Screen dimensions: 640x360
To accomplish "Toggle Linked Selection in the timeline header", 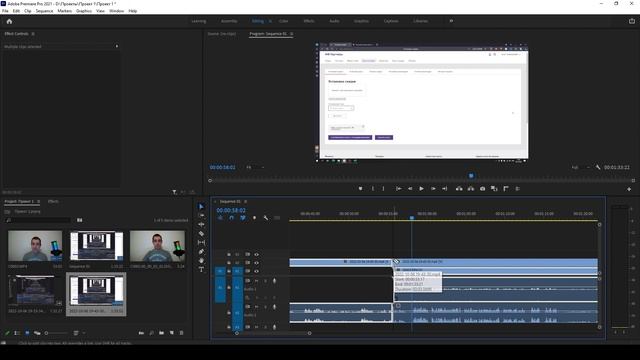I will (x=243, y=218).
